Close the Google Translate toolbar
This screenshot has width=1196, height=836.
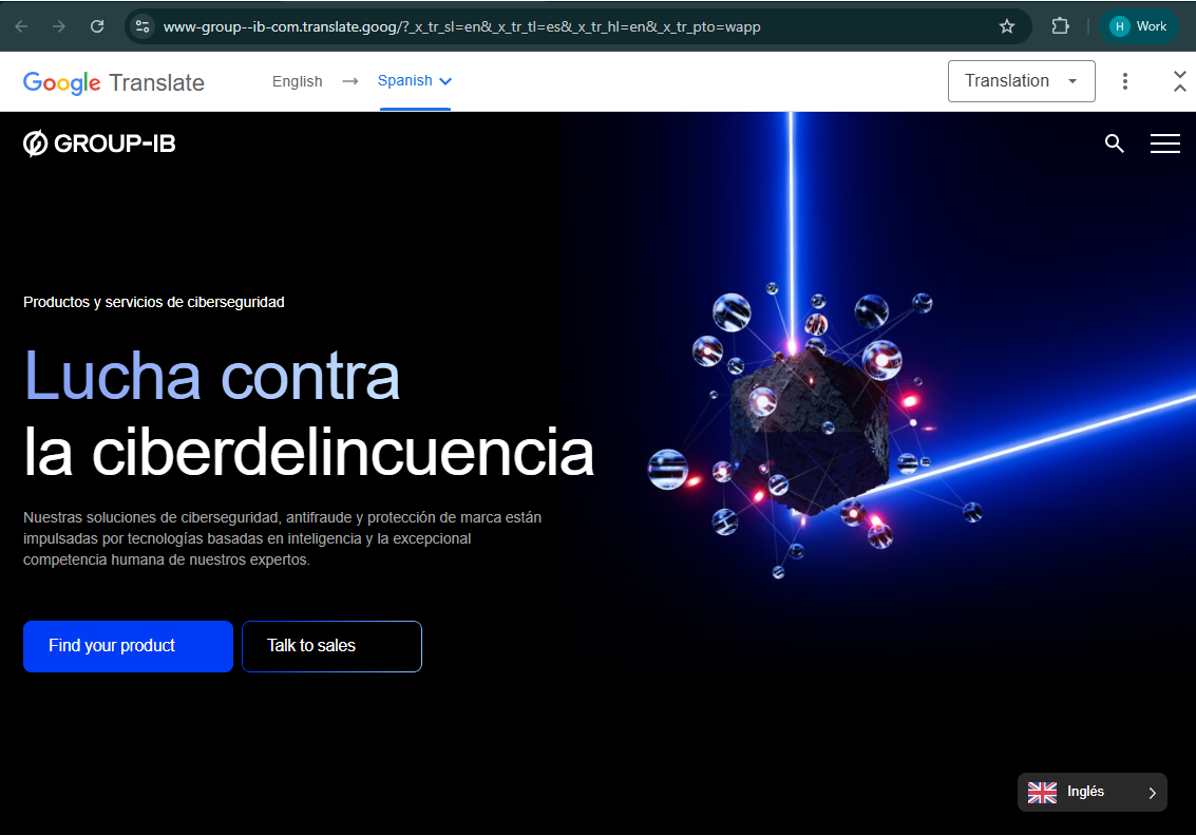click(1179, 81)
